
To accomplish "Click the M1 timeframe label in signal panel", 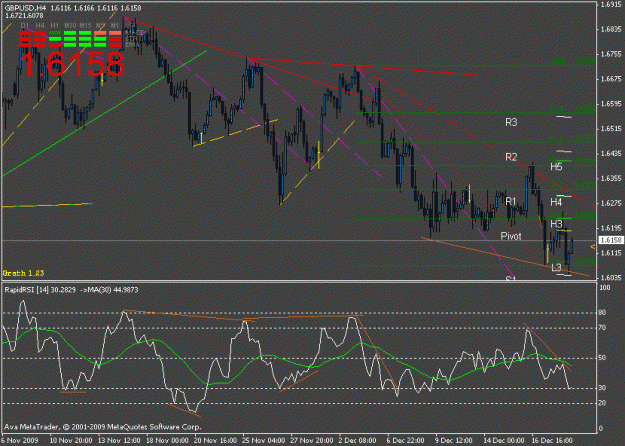I will pyautogui.click(x=115, y=26).
